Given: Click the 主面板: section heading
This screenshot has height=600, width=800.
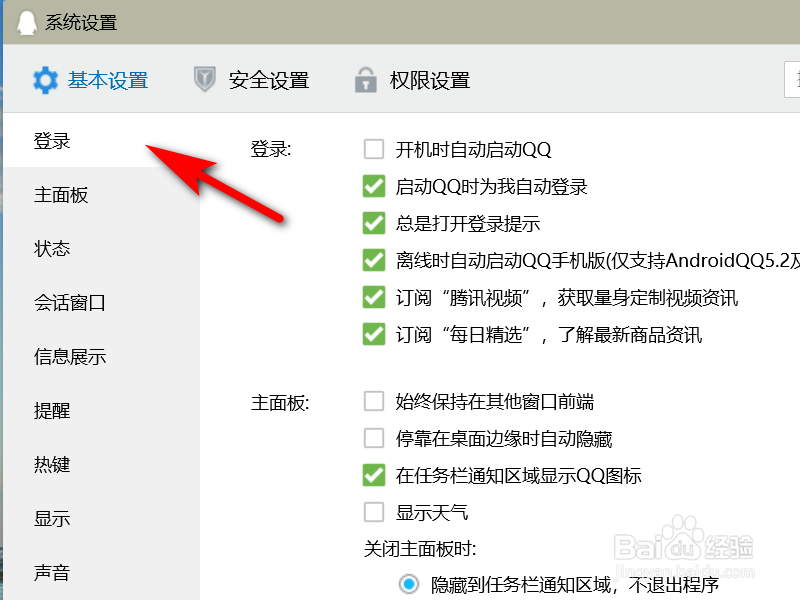Looking at the screenshot, I should pyautogui.click(x=280, y=403).
